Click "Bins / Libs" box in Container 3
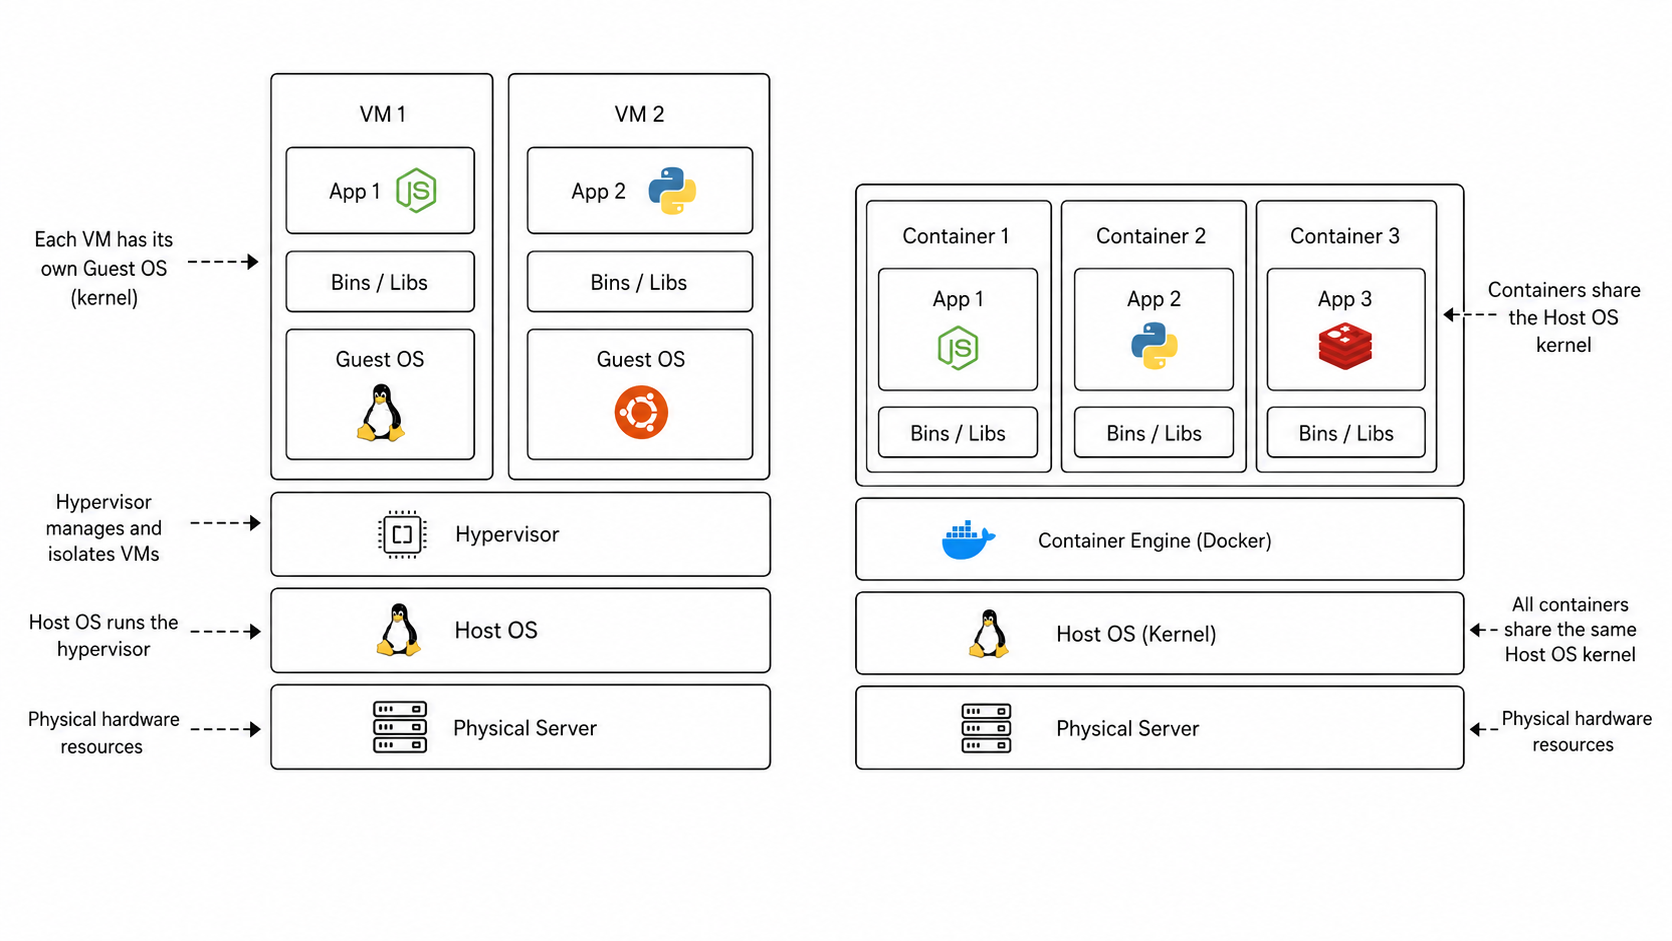This screenshot has height=941, width=1672. coord(1346,433)
